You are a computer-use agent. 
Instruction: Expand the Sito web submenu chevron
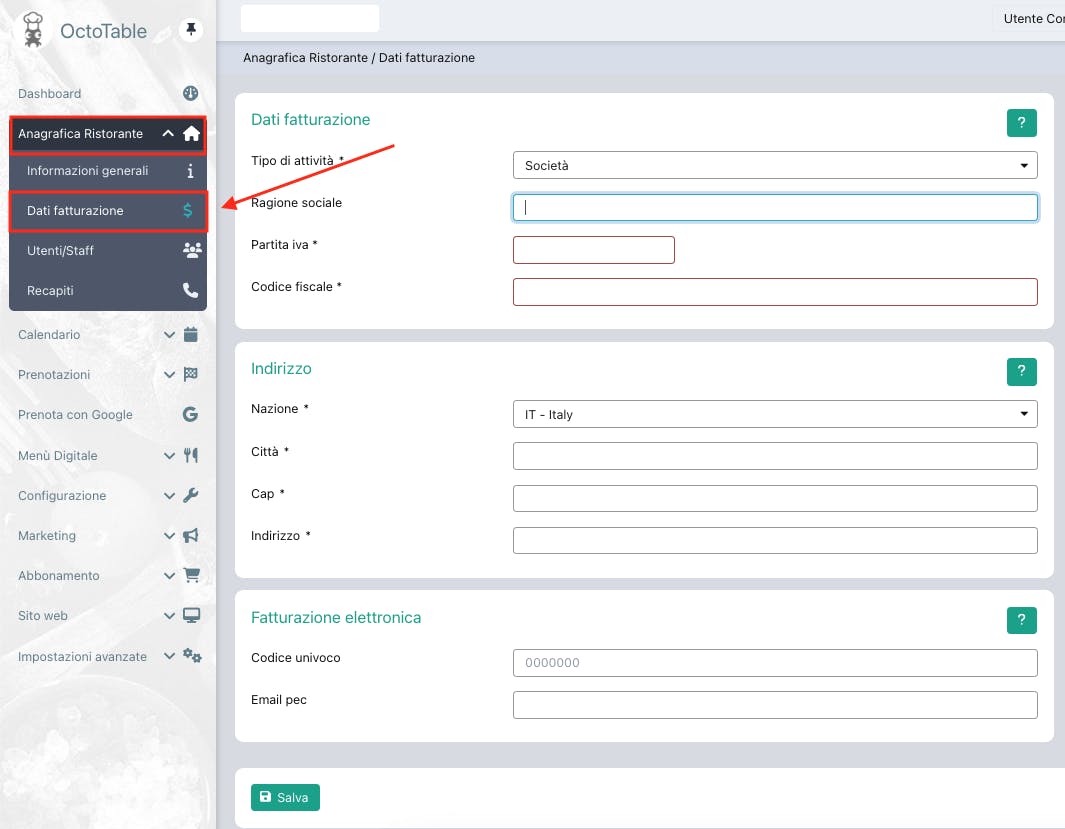click(169, 616)
